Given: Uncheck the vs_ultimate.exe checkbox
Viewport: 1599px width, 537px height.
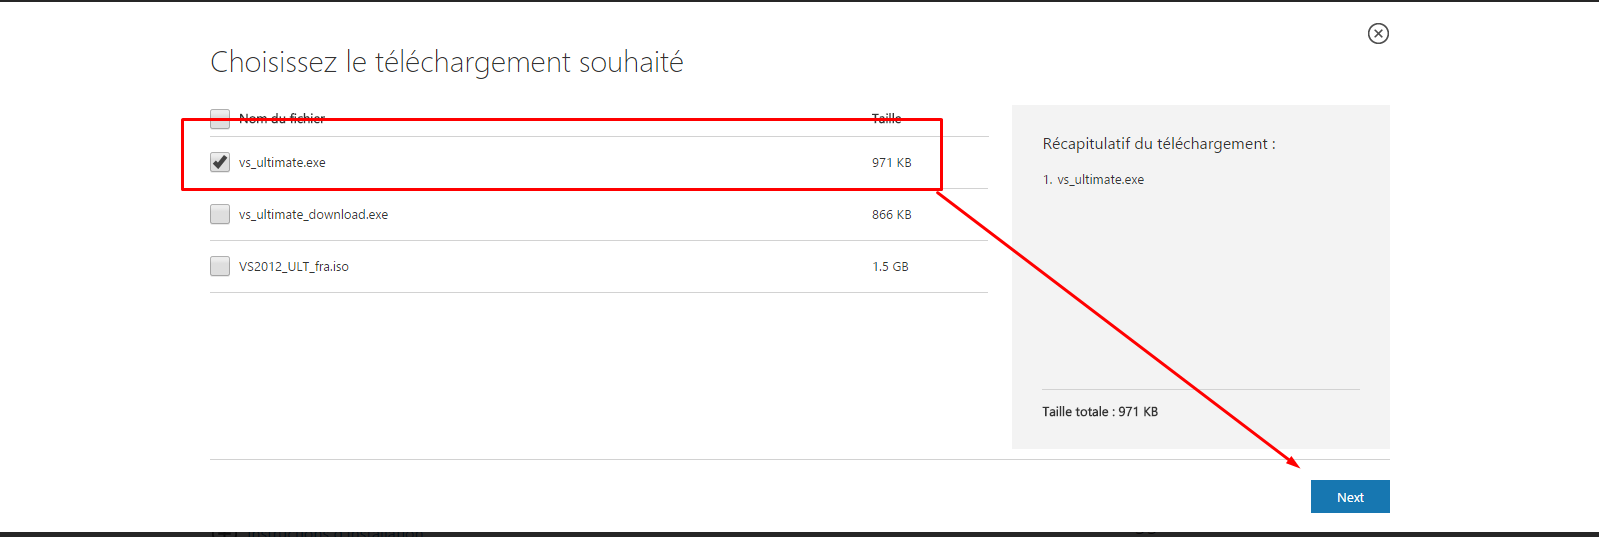Looking at the screenshot, I should coord(220,162).
